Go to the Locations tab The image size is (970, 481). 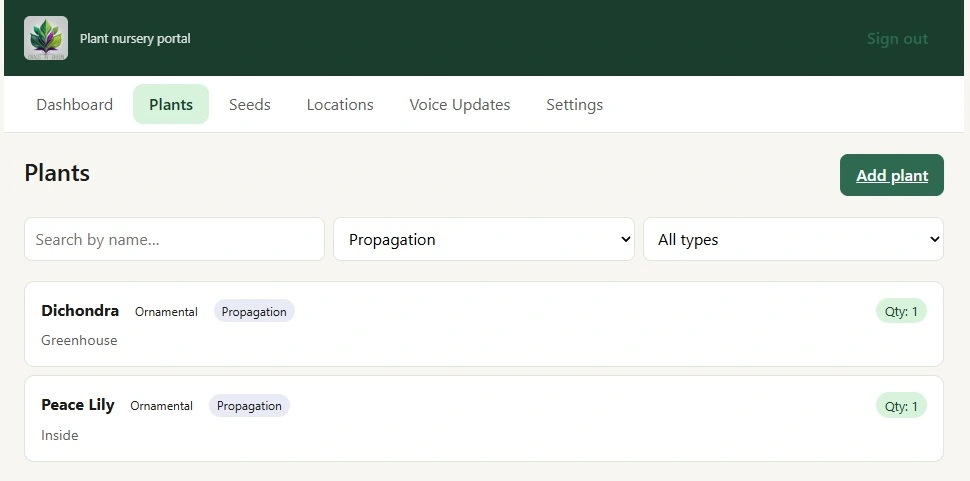pos(340,104)
